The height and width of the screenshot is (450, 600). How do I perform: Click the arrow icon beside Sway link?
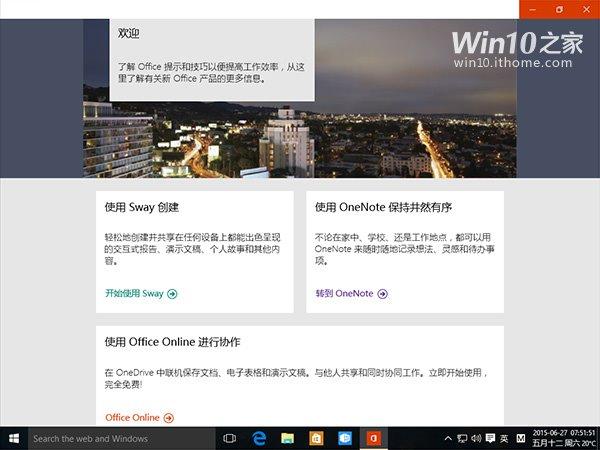pyautogui.click(x=172, y=294)
